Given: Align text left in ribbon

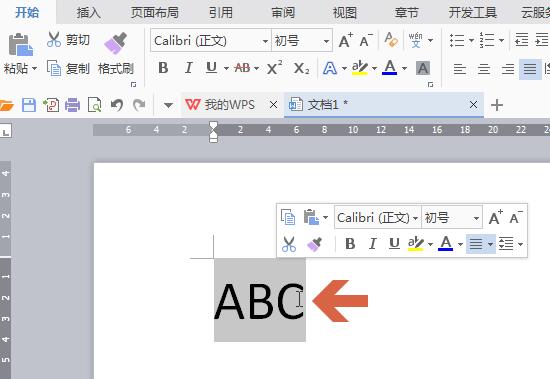Looking at the screenshot, I should tap(460, 69).
